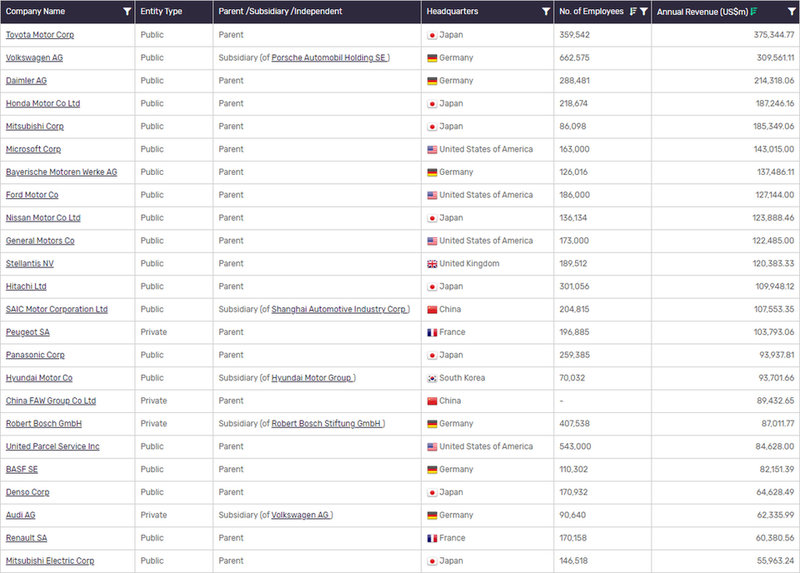This screenshot has width=800, height=573.
Task: Open Porsche Automobil Holding SE parent link
Action: (x=329, y=58)
